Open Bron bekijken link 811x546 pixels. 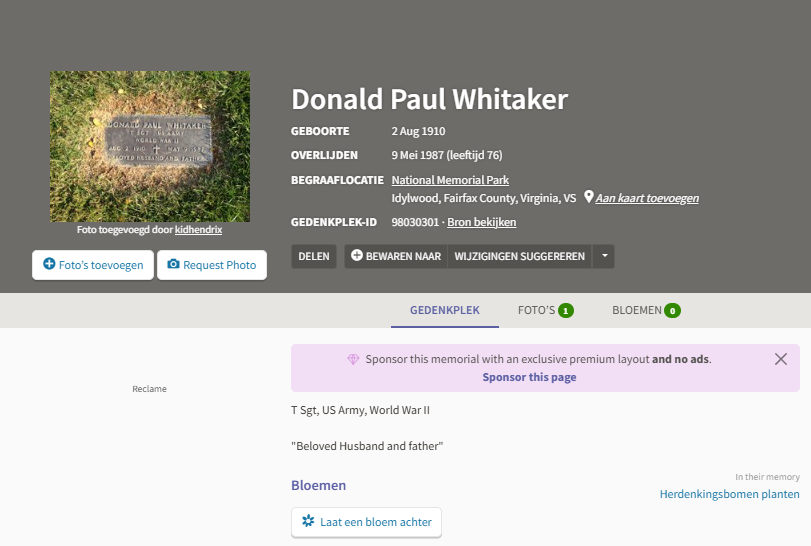pos(482,222)
